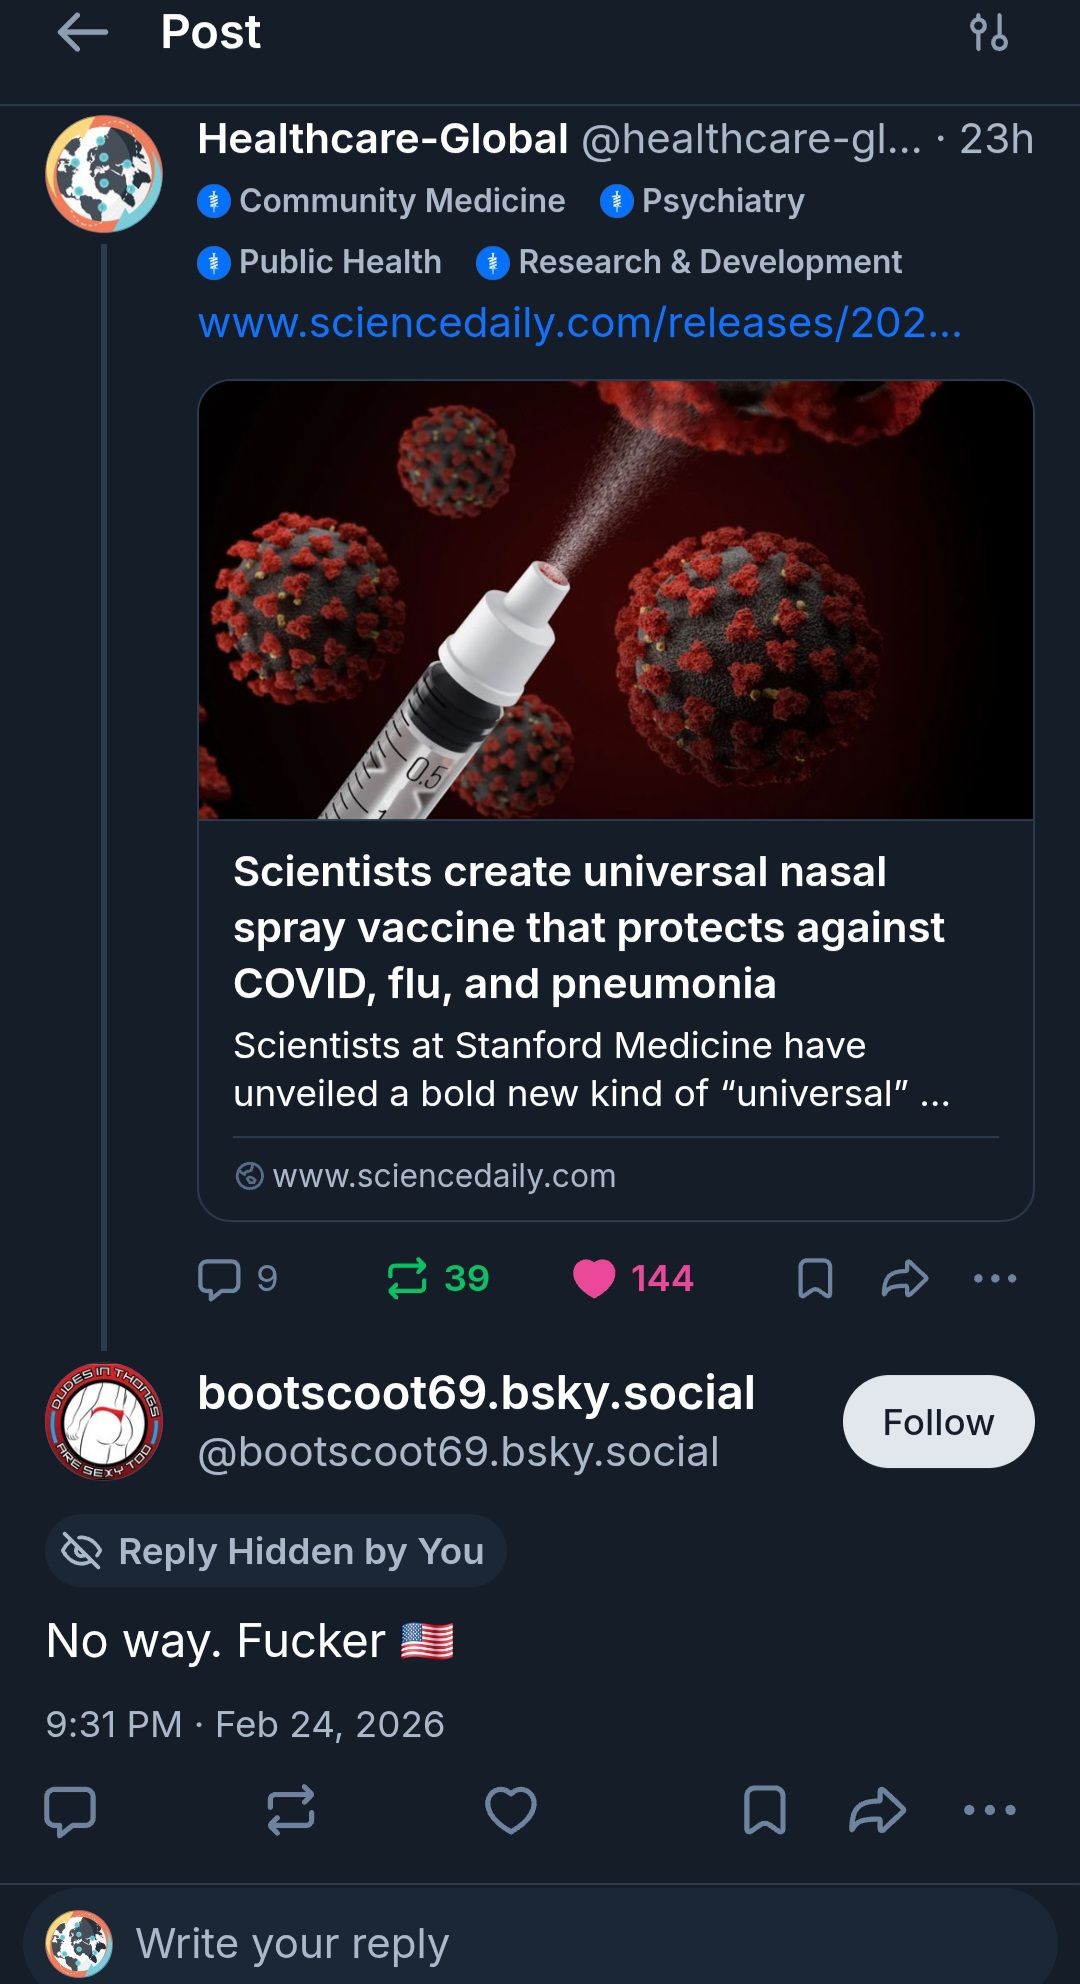Unlike the post with 144 likes

tap(594, 1278)
